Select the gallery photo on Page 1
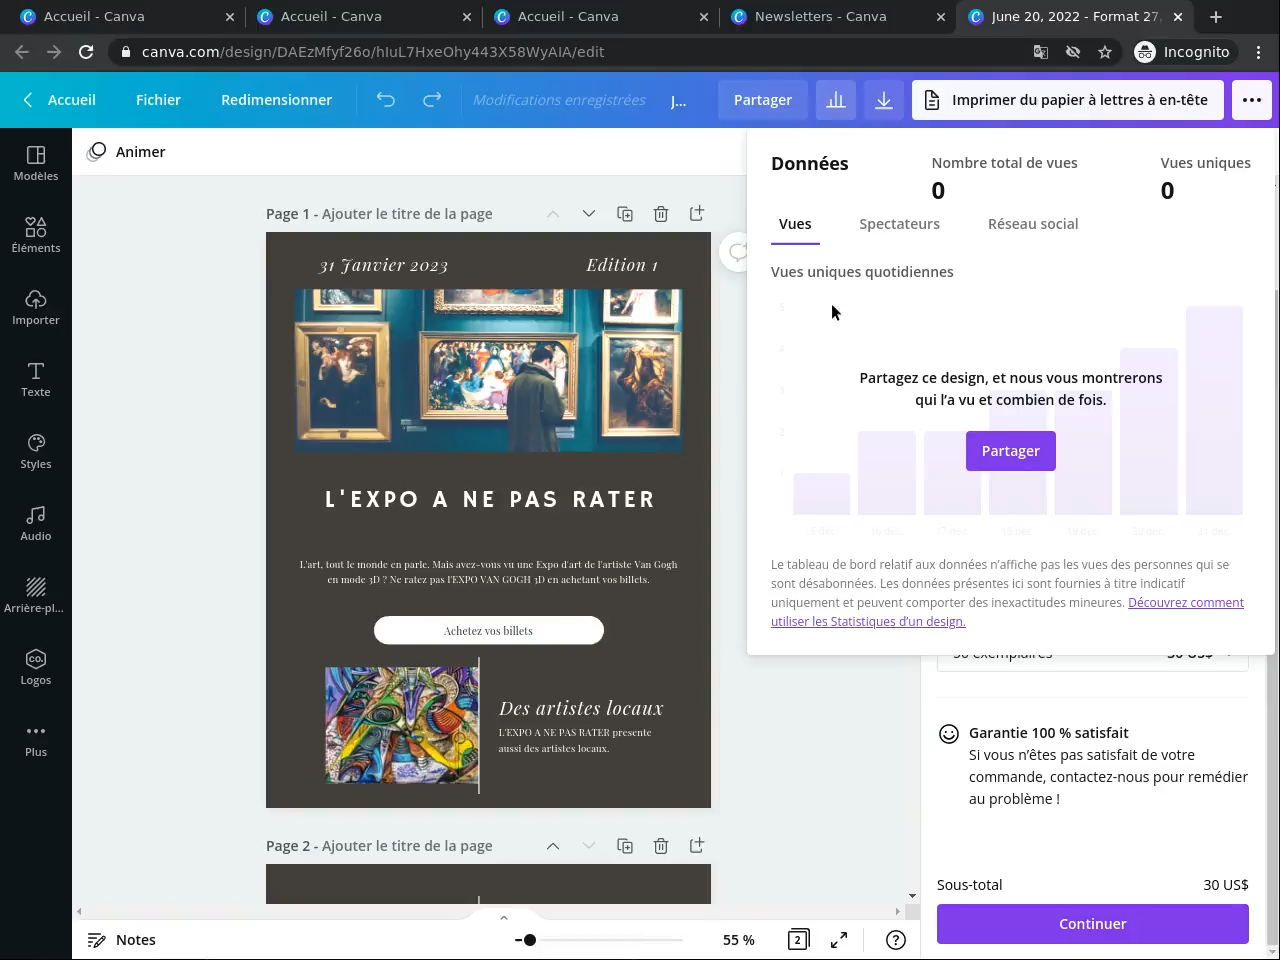The image size is (1280, 960). tap(489, 371)
